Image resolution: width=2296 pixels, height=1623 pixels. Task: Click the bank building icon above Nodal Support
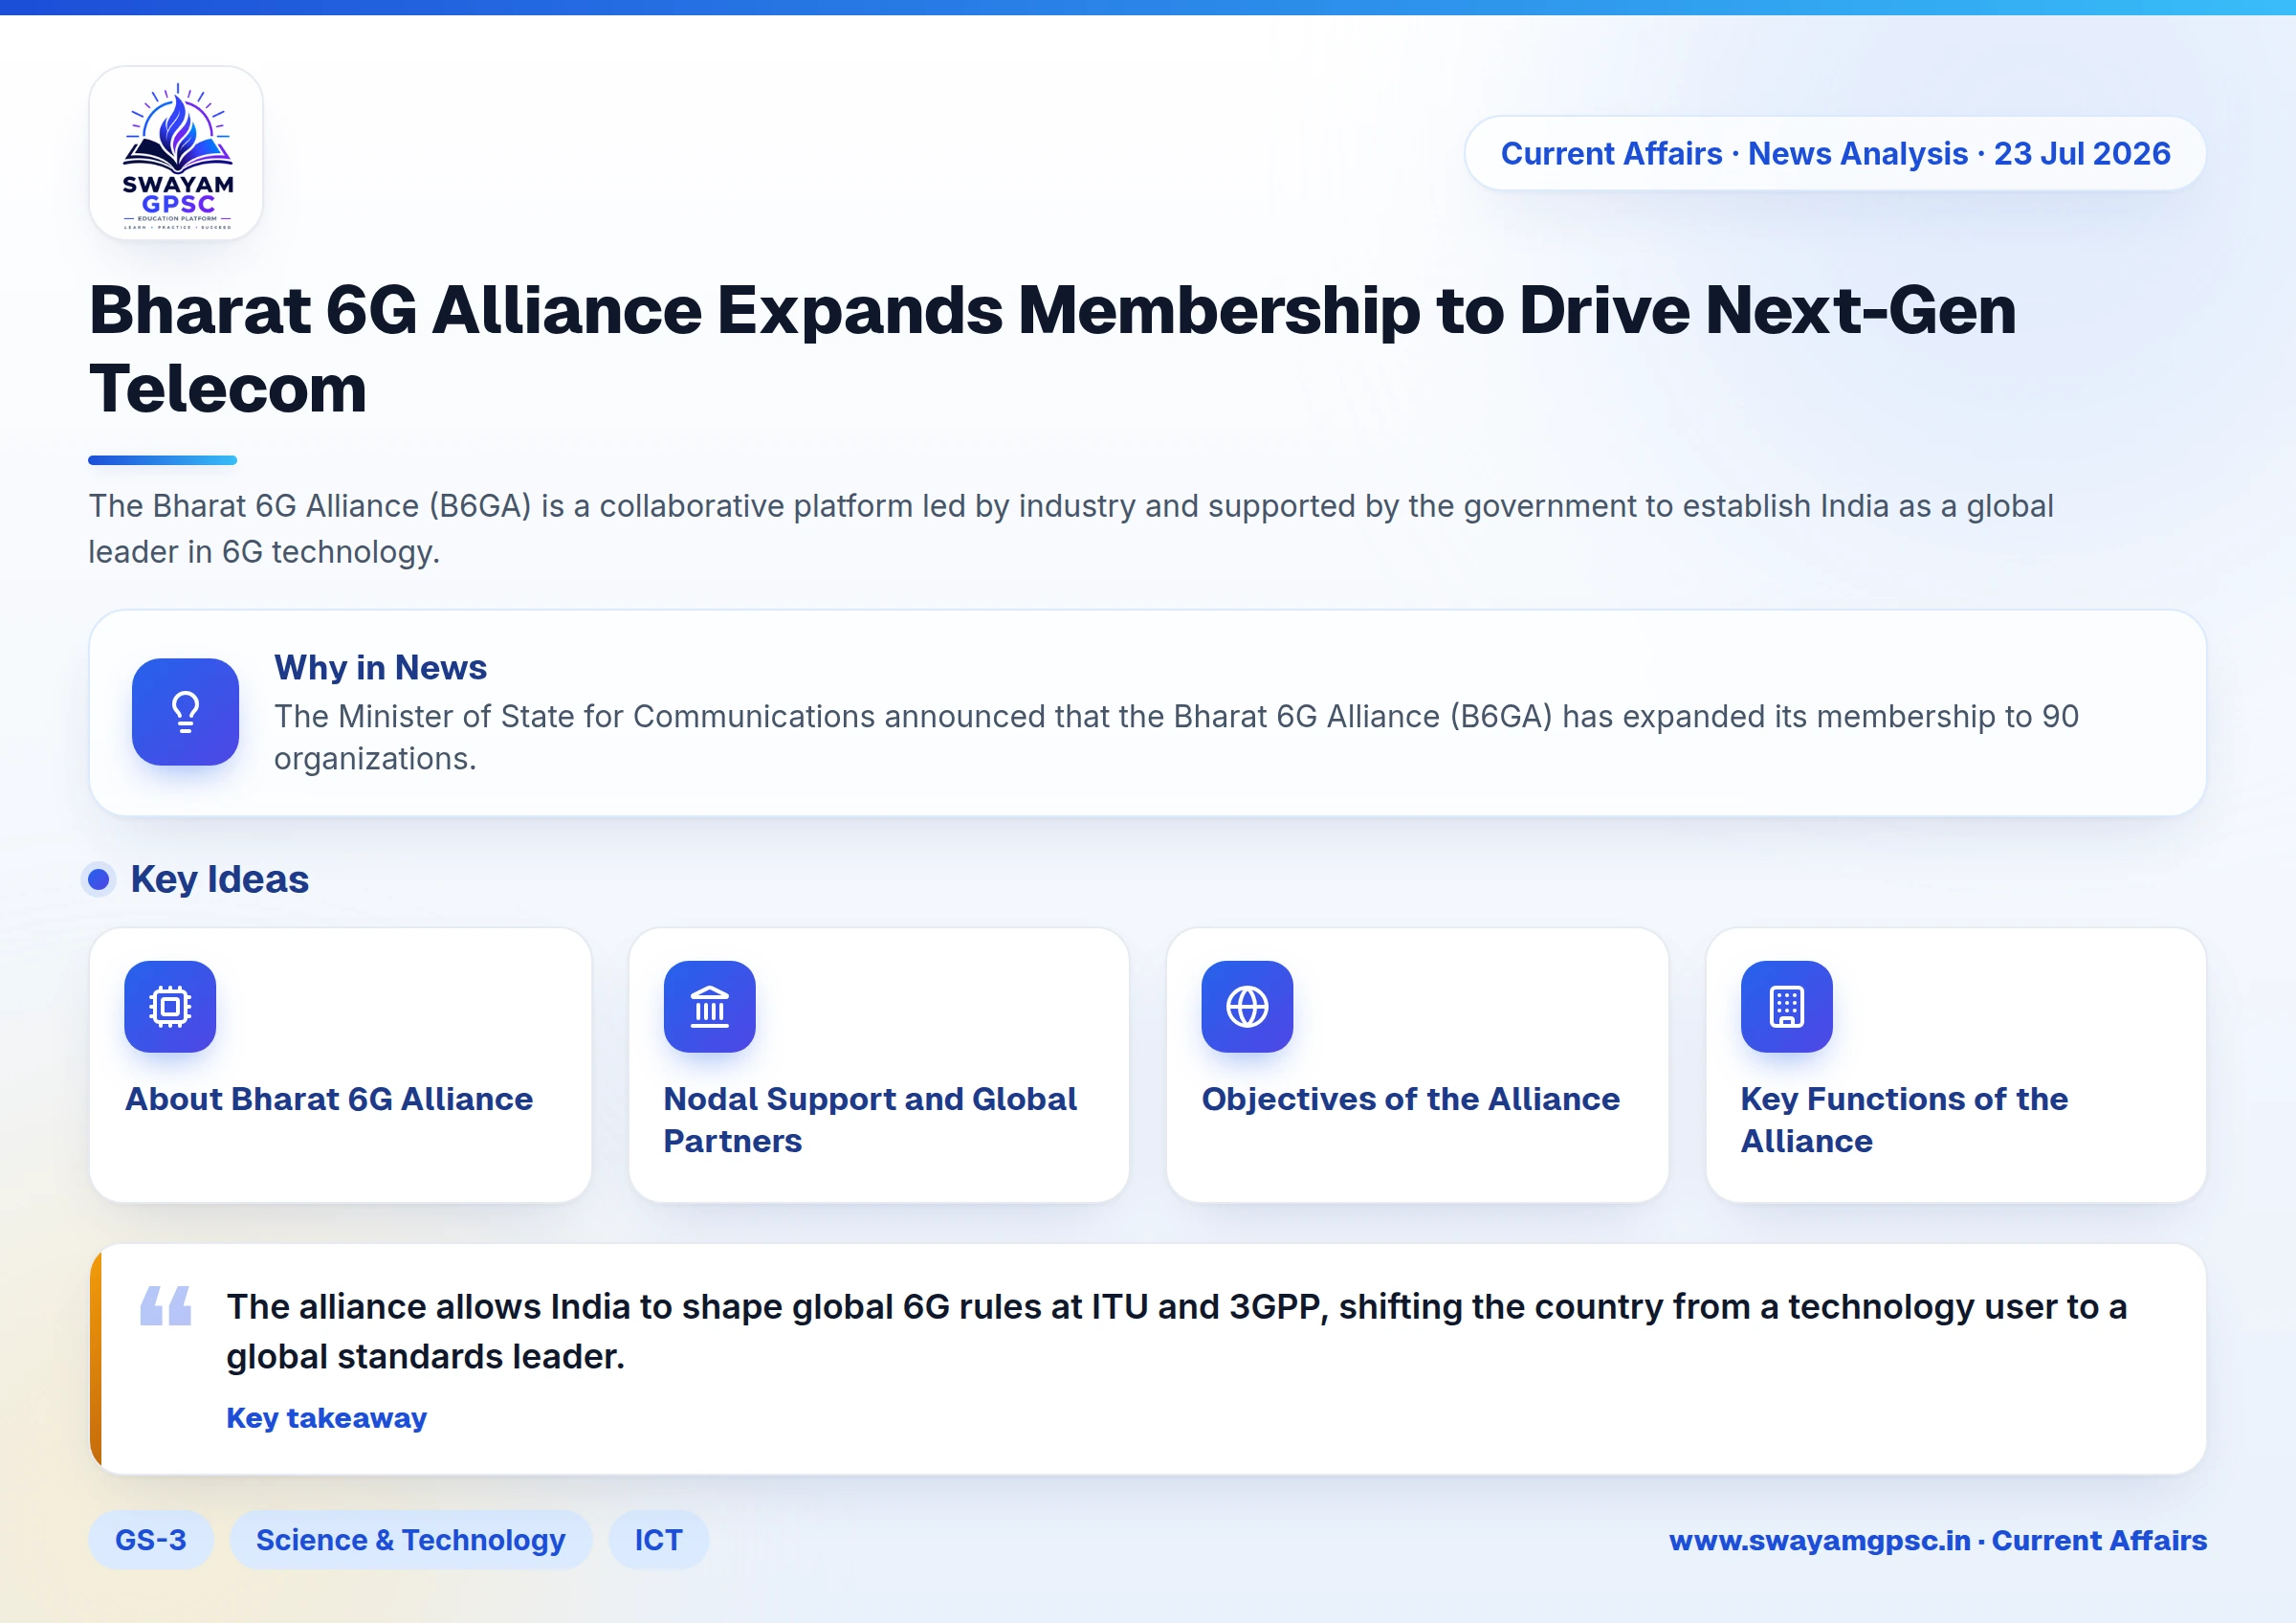pyautogui.click(x=709, y=1006)
